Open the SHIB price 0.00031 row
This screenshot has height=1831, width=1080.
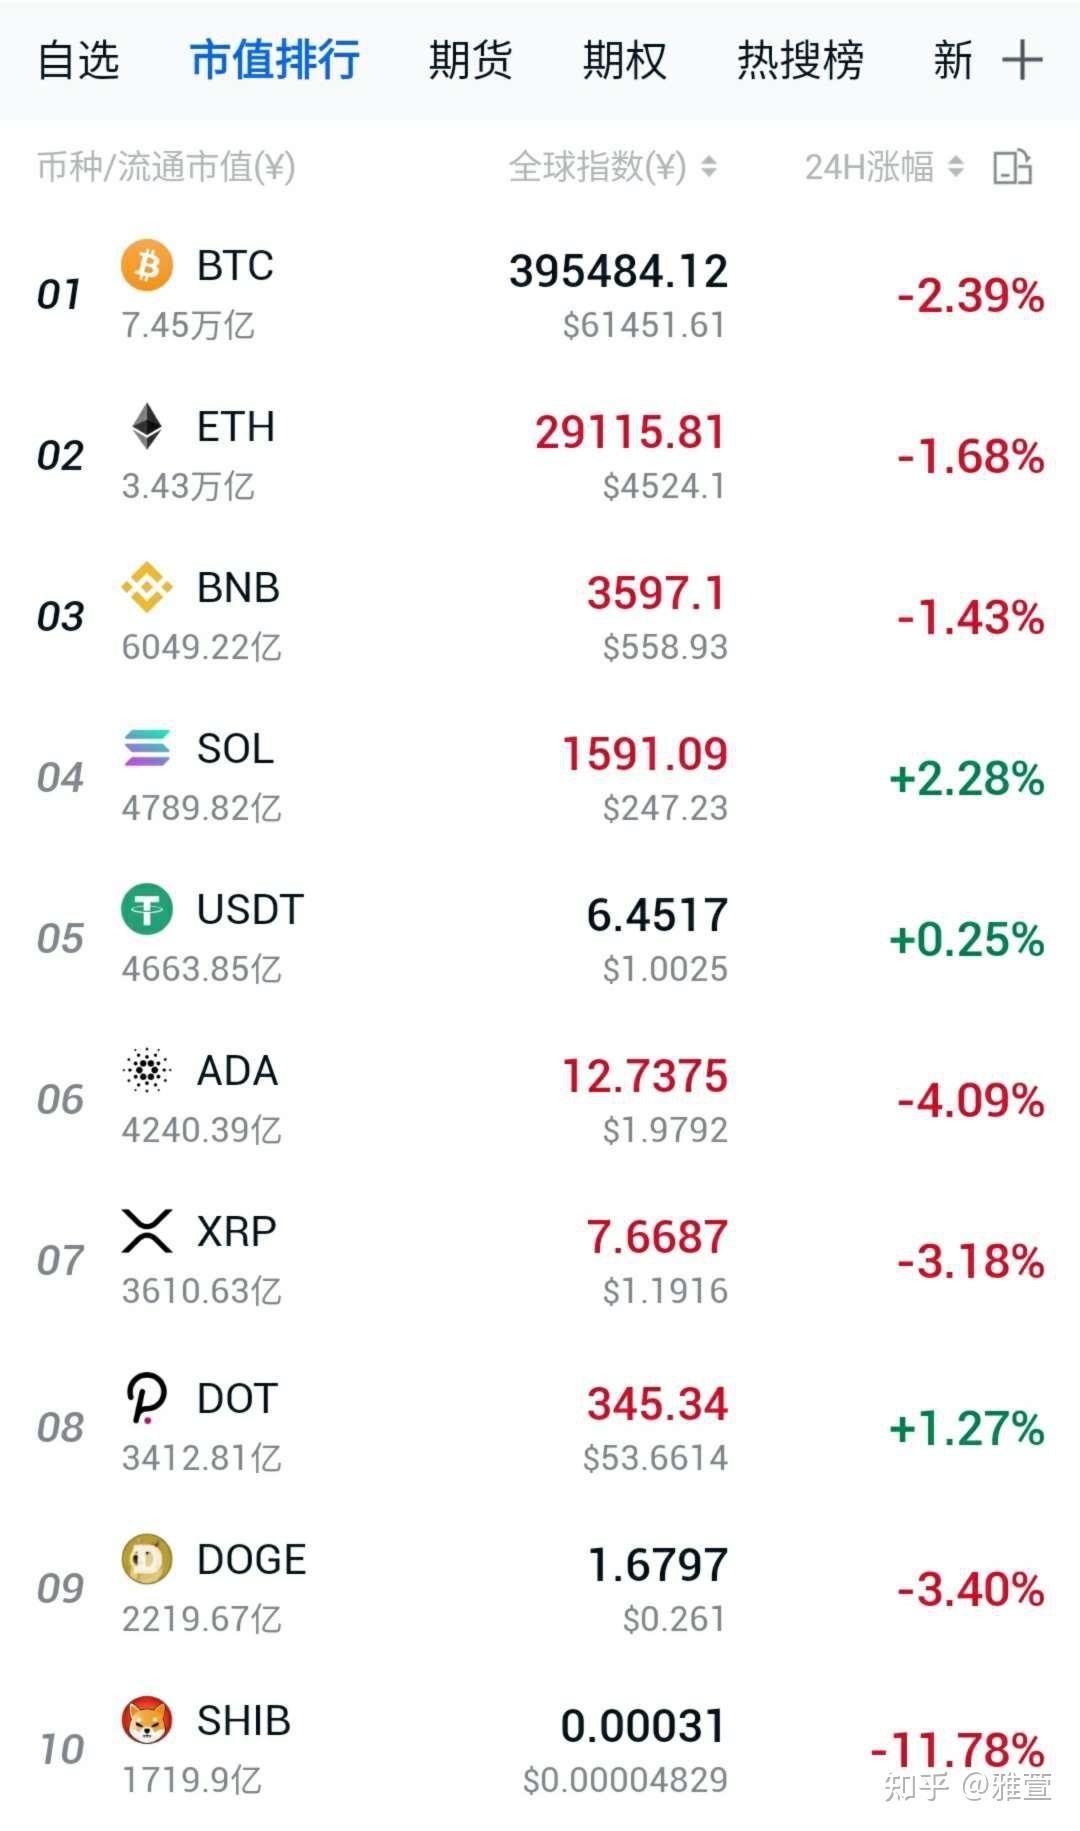coord(540,1750)
